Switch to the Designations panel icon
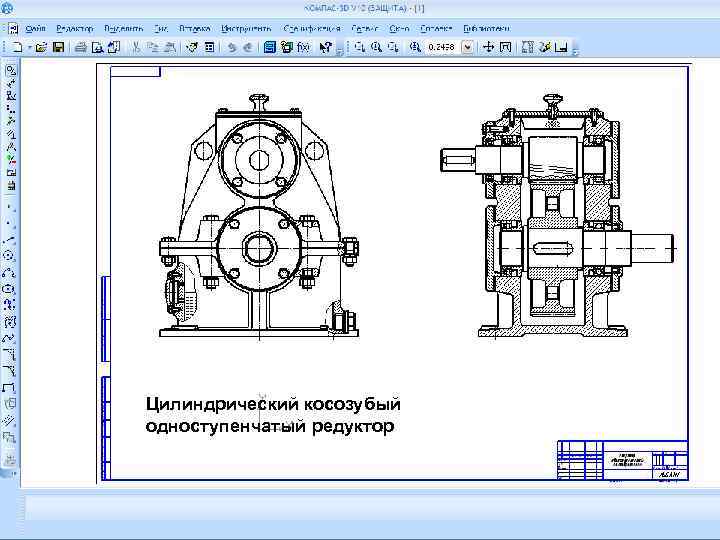Screen dimensions: 720x540 [11, 96]
